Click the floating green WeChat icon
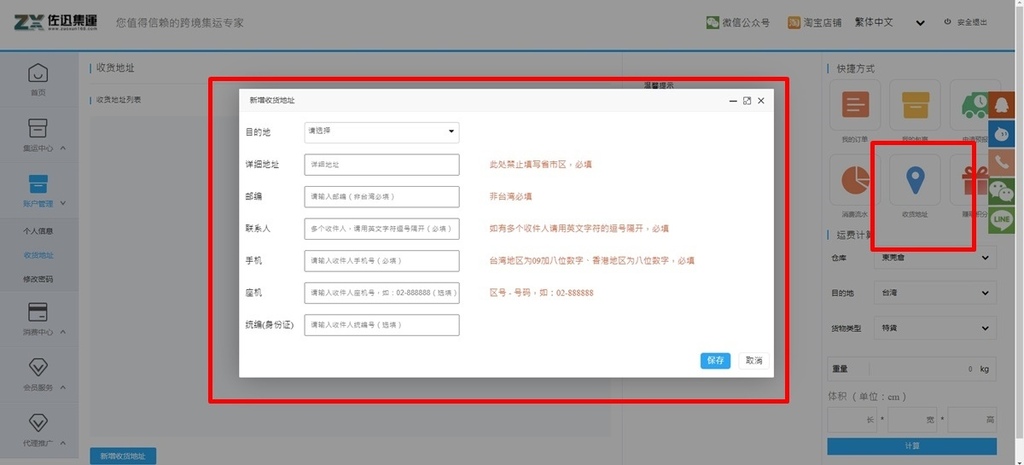Viewport: 1024px width, 465px height. [x=1002, y=191]
